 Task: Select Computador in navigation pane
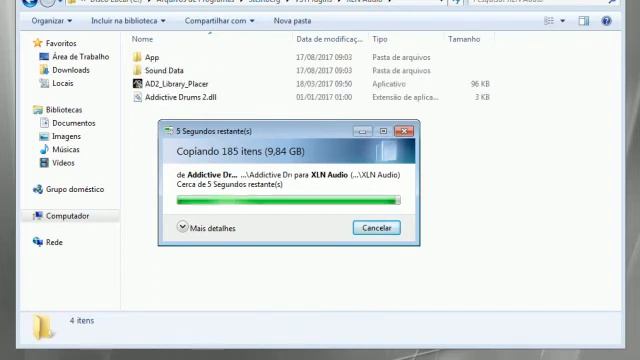[67, 216]
